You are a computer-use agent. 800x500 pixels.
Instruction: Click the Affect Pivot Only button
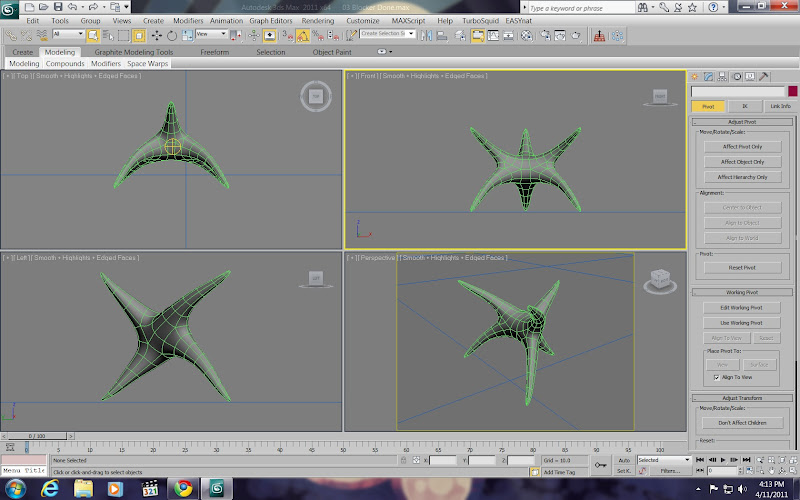click(742, 146)
